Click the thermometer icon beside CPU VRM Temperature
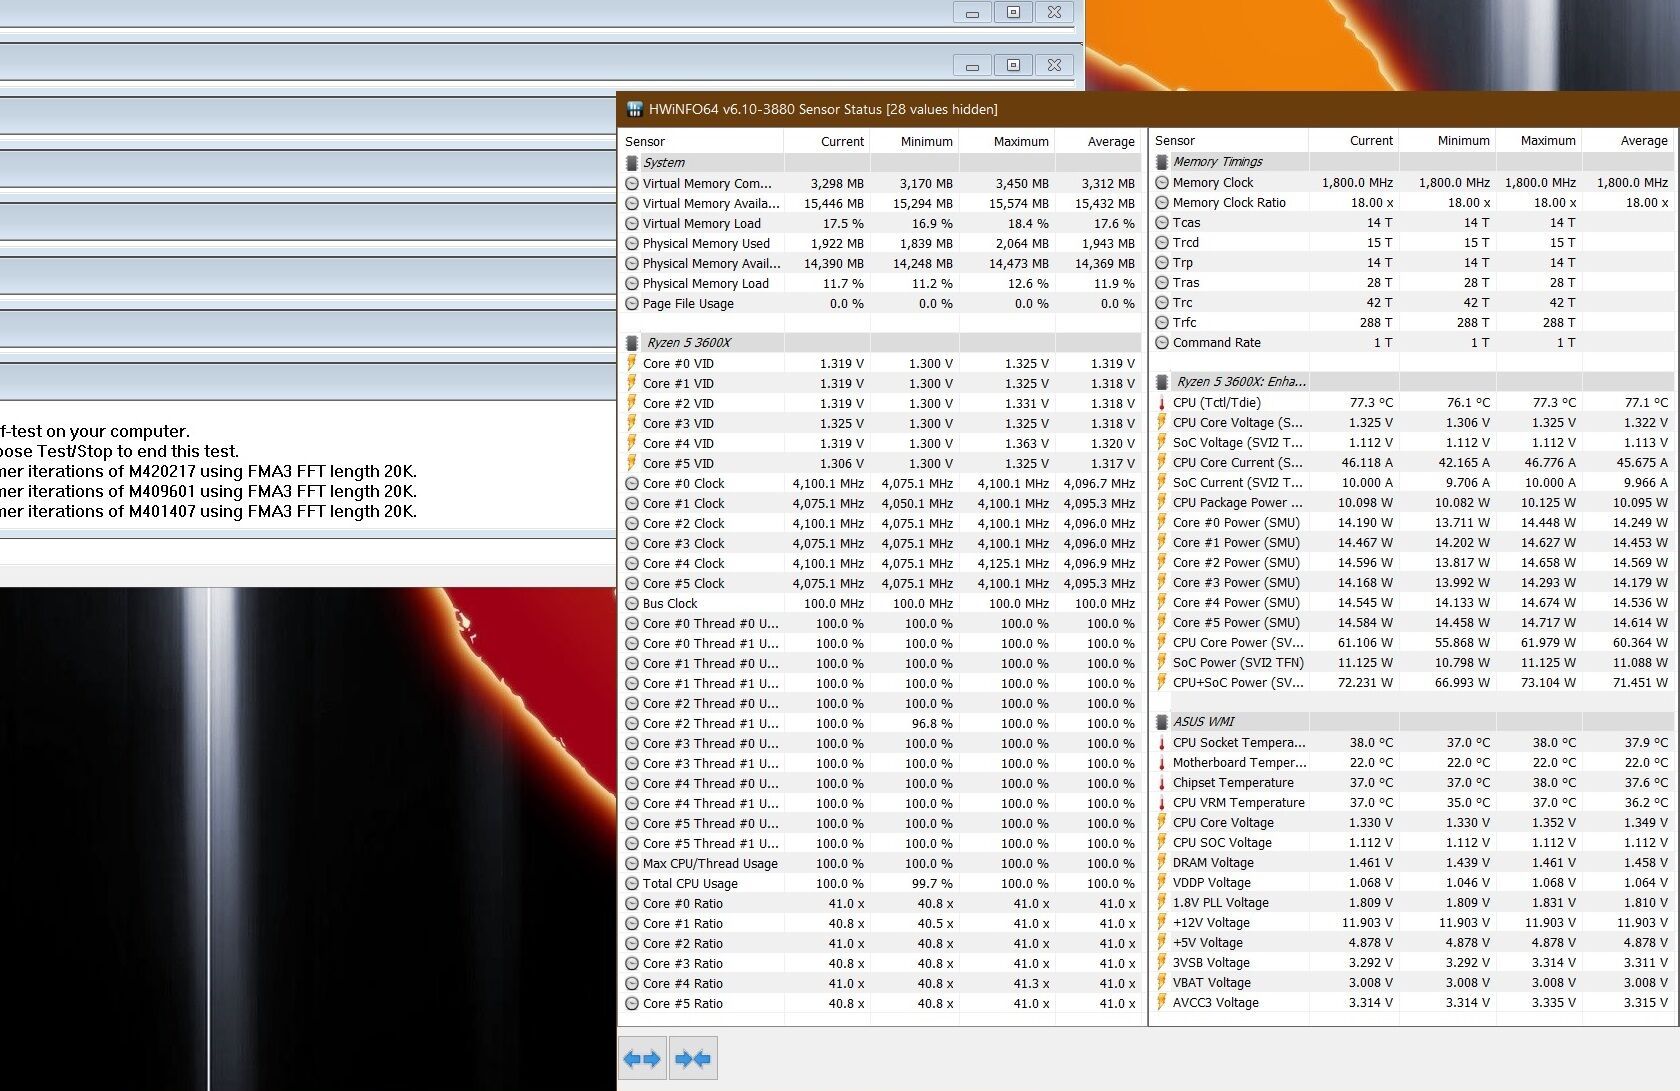 click(1161, 802)
